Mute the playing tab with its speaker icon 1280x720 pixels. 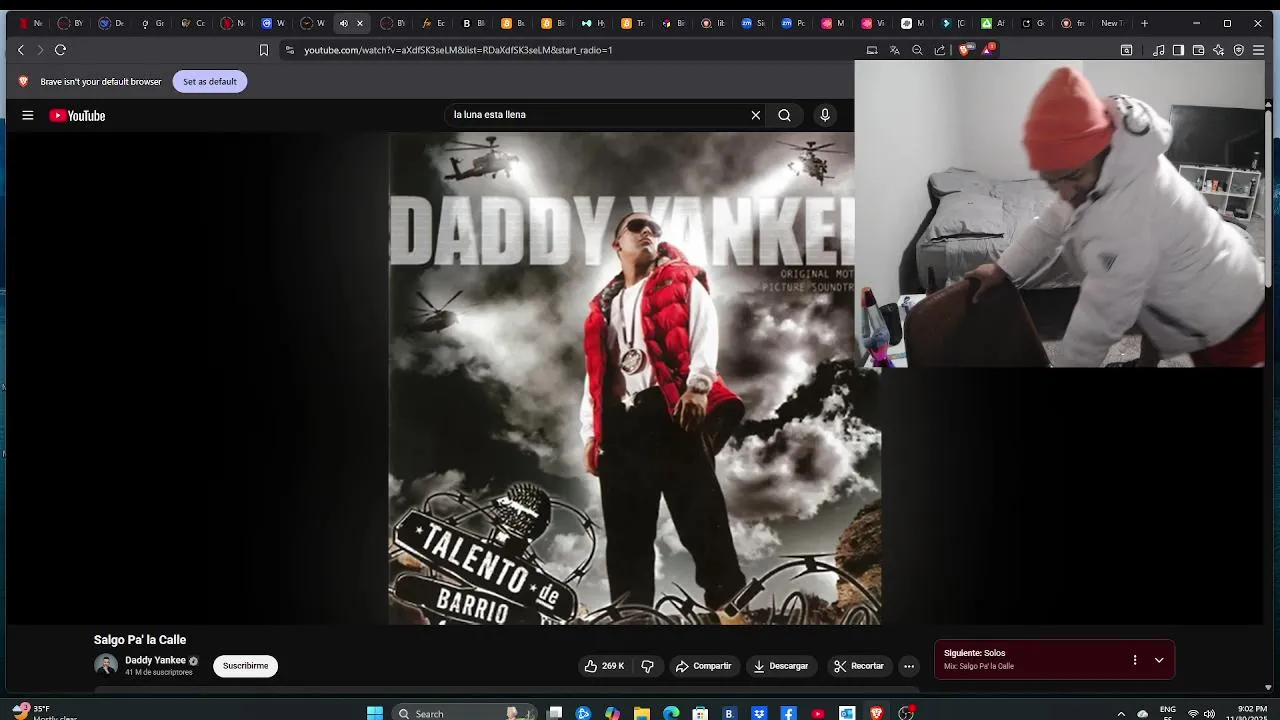point(344,23)
